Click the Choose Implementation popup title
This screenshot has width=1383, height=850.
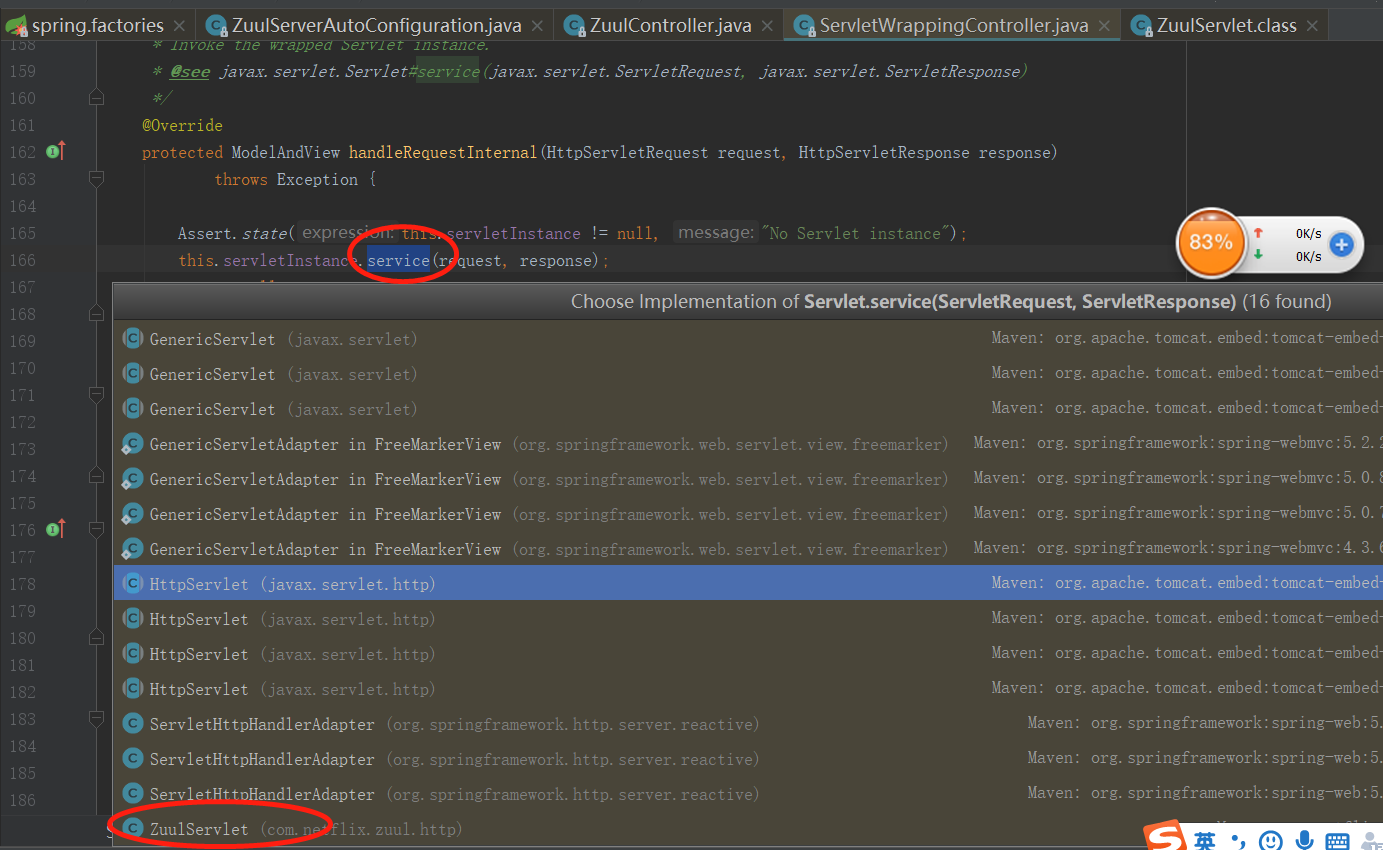pyautogui.click(x=951, y=301)
